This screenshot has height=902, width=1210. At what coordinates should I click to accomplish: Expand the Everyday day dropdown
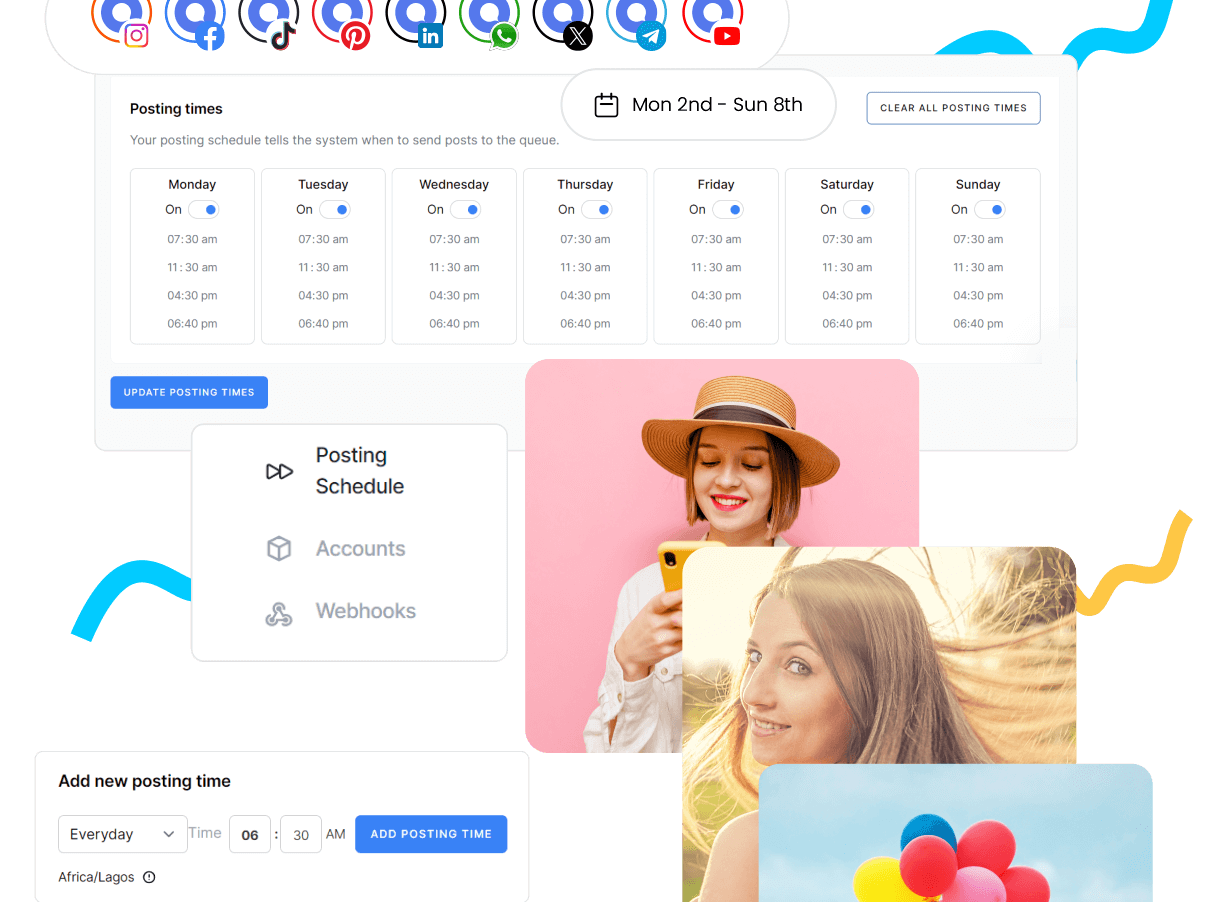122,834
